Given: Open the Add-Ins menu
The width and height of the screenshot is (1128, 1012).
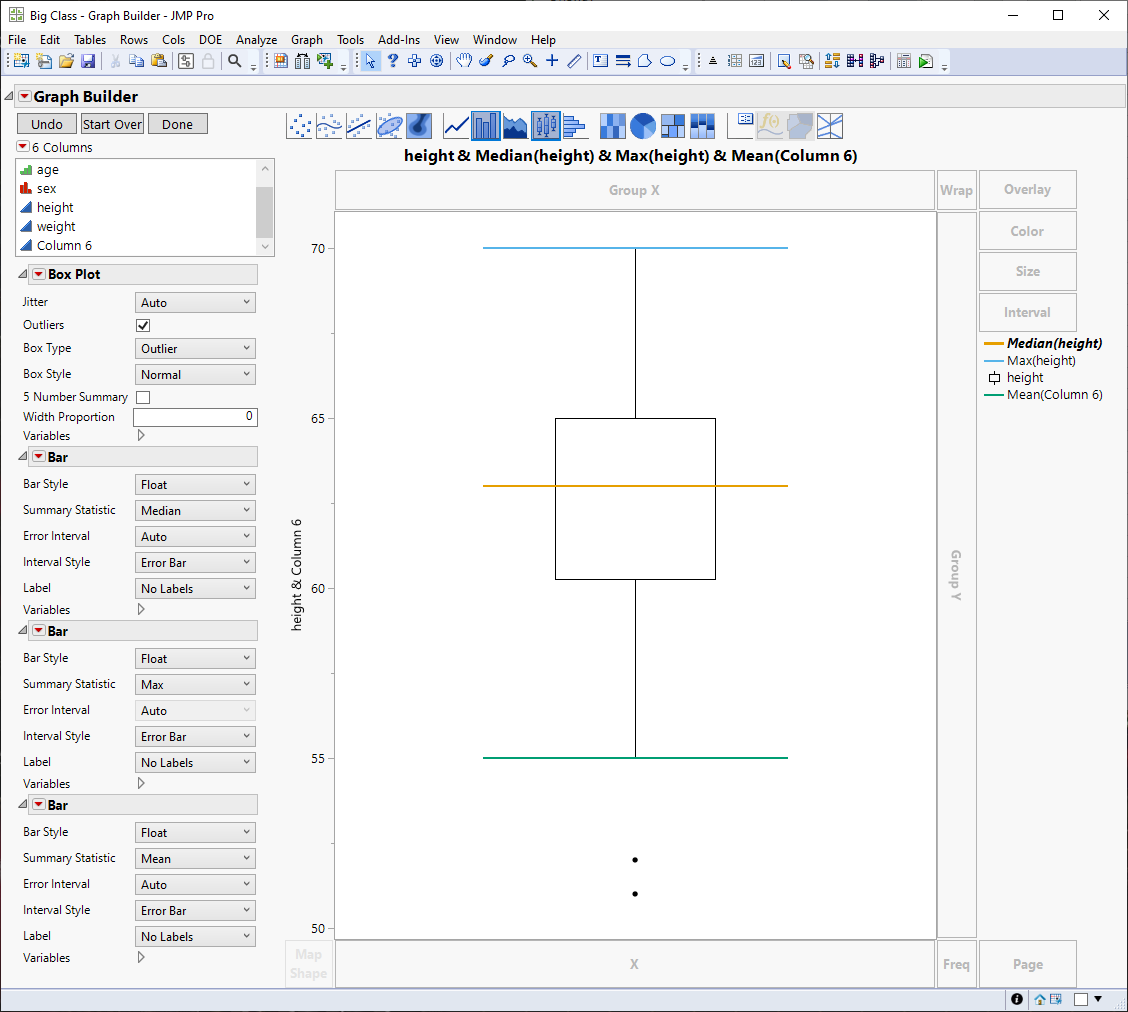Looking at the screenshot, I should click(x=399, y=40).
